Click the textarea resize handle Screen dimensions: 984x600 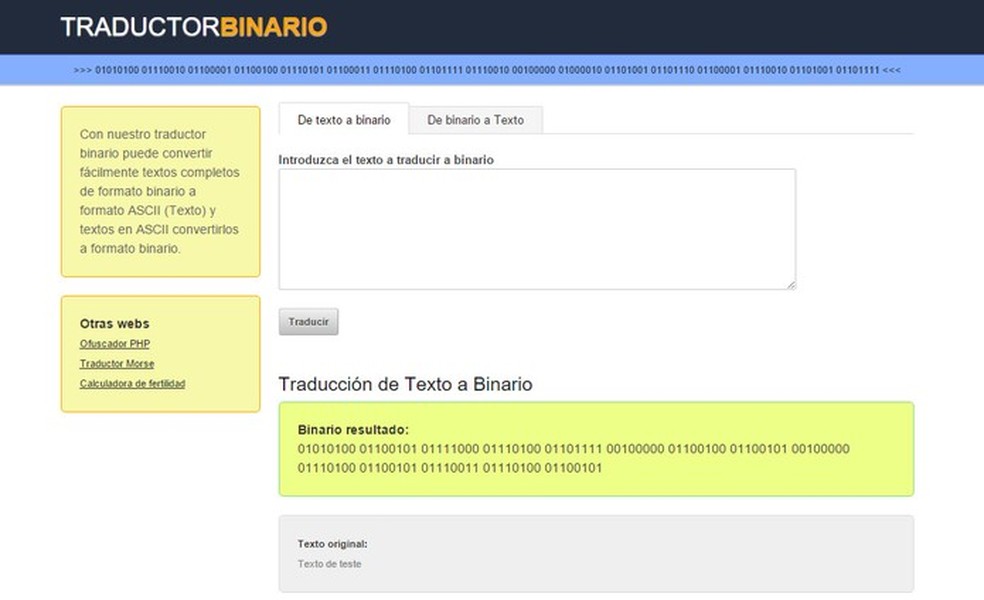click(791, 285)
